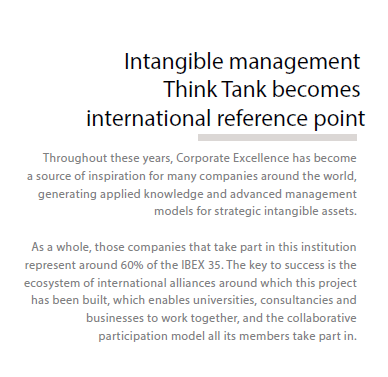
Task: Click the heading line "Think Tank becomes"
Action: (262, 89)
